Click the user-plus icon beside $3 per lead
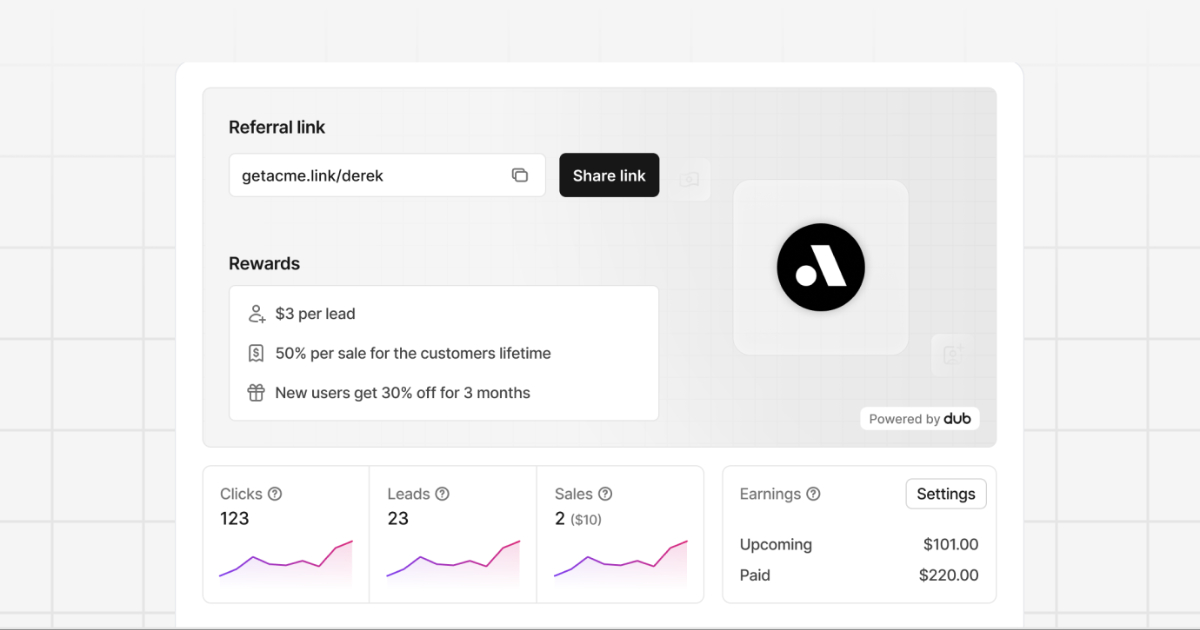Image resolution: width=1200 pixels, height=630 pixels. 256,314
